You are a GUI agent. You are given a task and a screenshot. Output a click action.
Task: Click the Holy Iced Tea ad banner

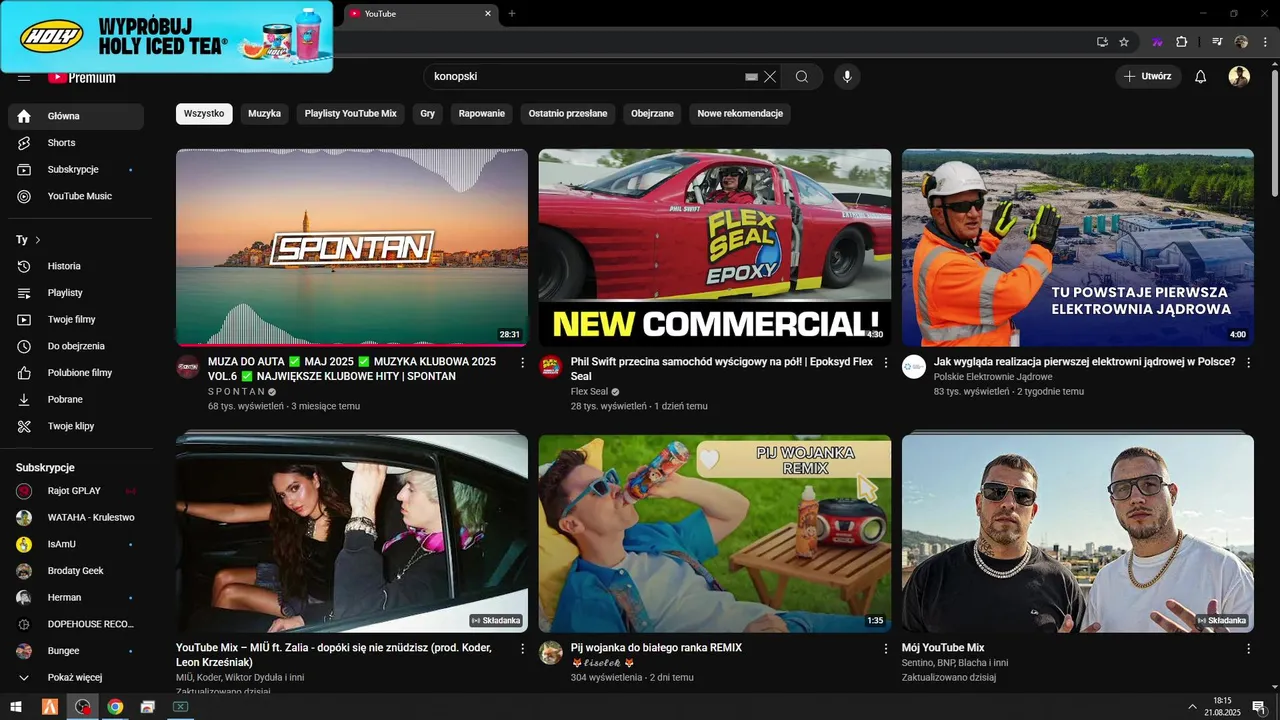click(x=166, y=36)
